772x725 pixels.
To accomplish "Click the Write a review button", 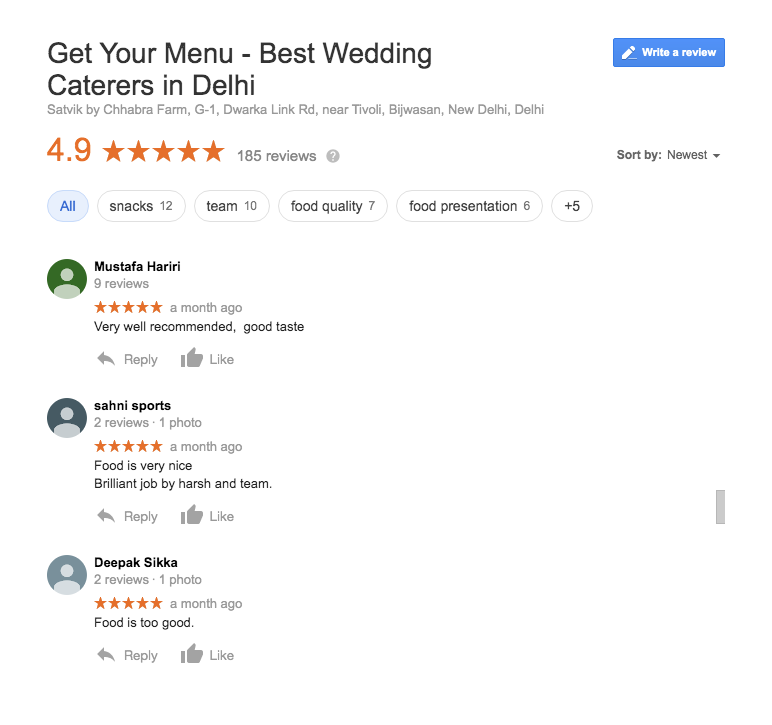I will 668,52.
